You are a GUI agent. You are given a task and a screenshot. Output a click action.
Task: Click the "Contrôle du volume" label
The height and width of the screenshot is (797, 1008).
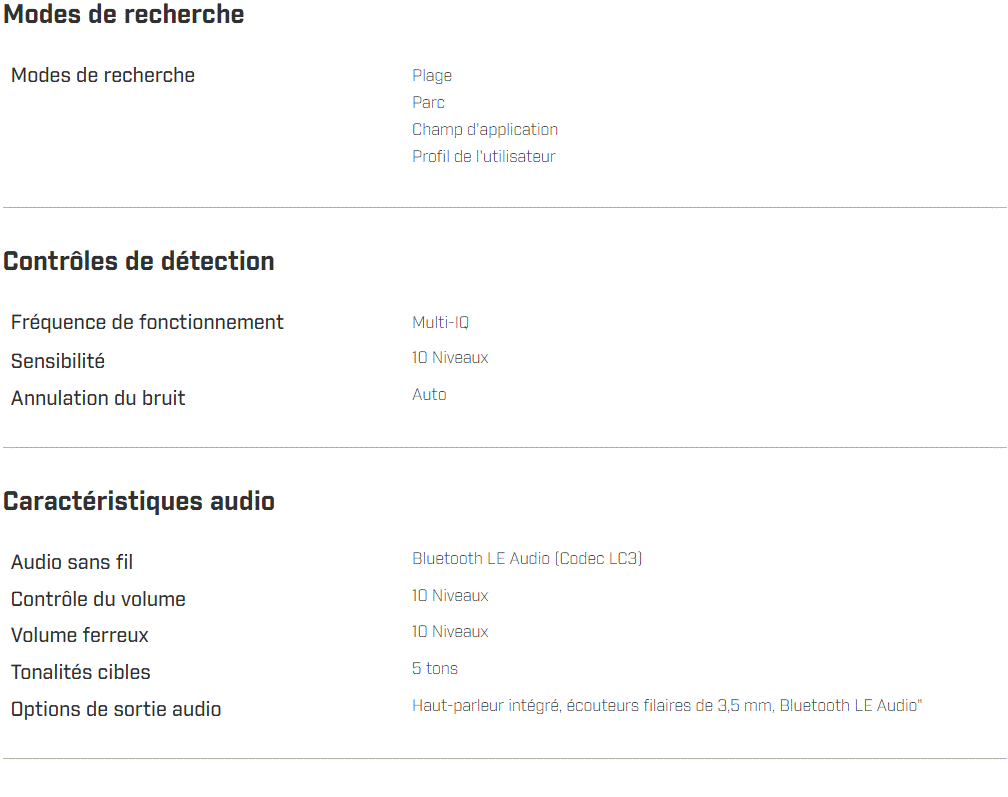(98, 600)
